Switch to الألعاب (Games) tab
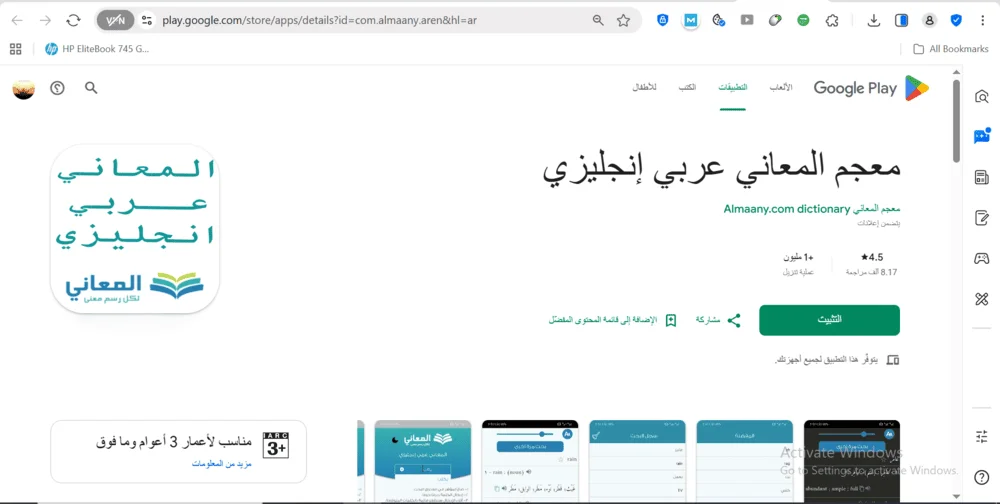The image size is (1000, 504). click(x=781, y=87)
